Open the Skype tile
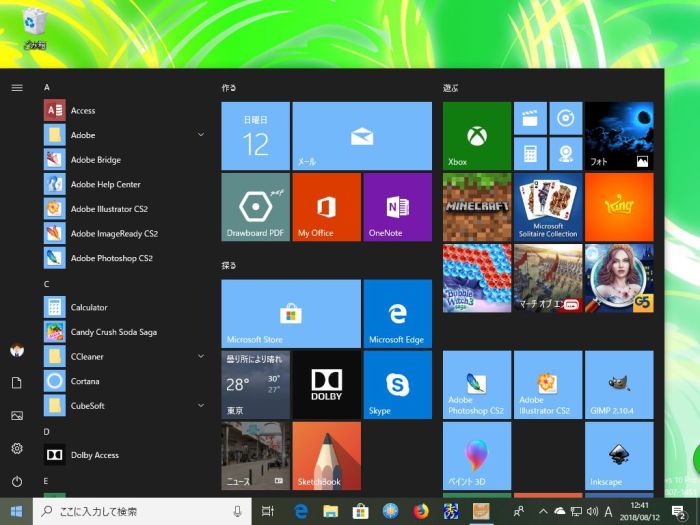Viewport: 700px width, 525px height. coord(397,385)
